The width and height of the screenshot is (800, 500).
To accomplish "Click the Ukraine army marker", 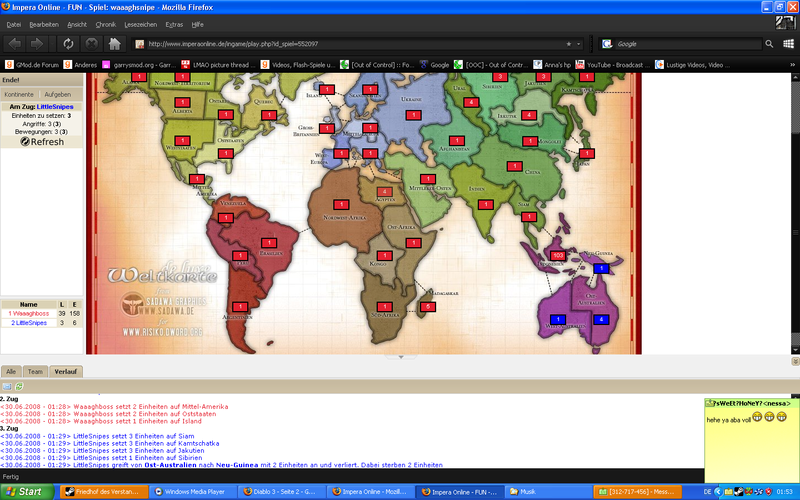I will pyautogui.click(x=413, y=115).
